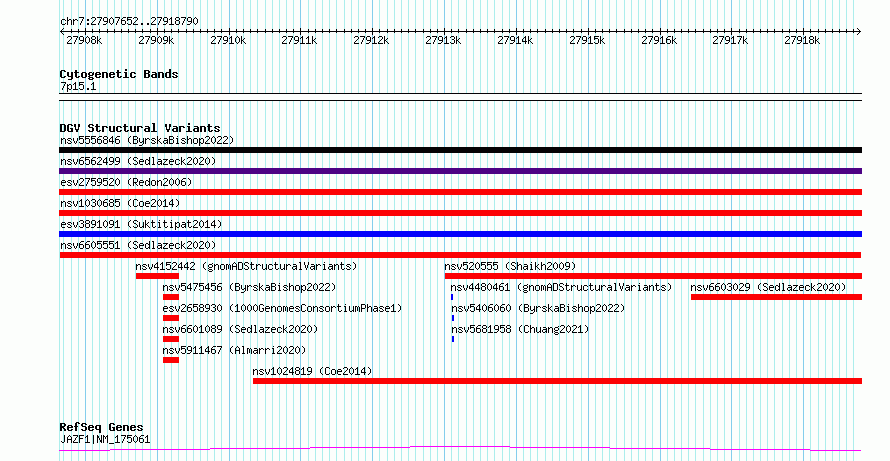Select tiny blue nsv5406060 marker
The width and height of the screenshot is (890, 461).
pyautogui.click(x=453, y=318)
